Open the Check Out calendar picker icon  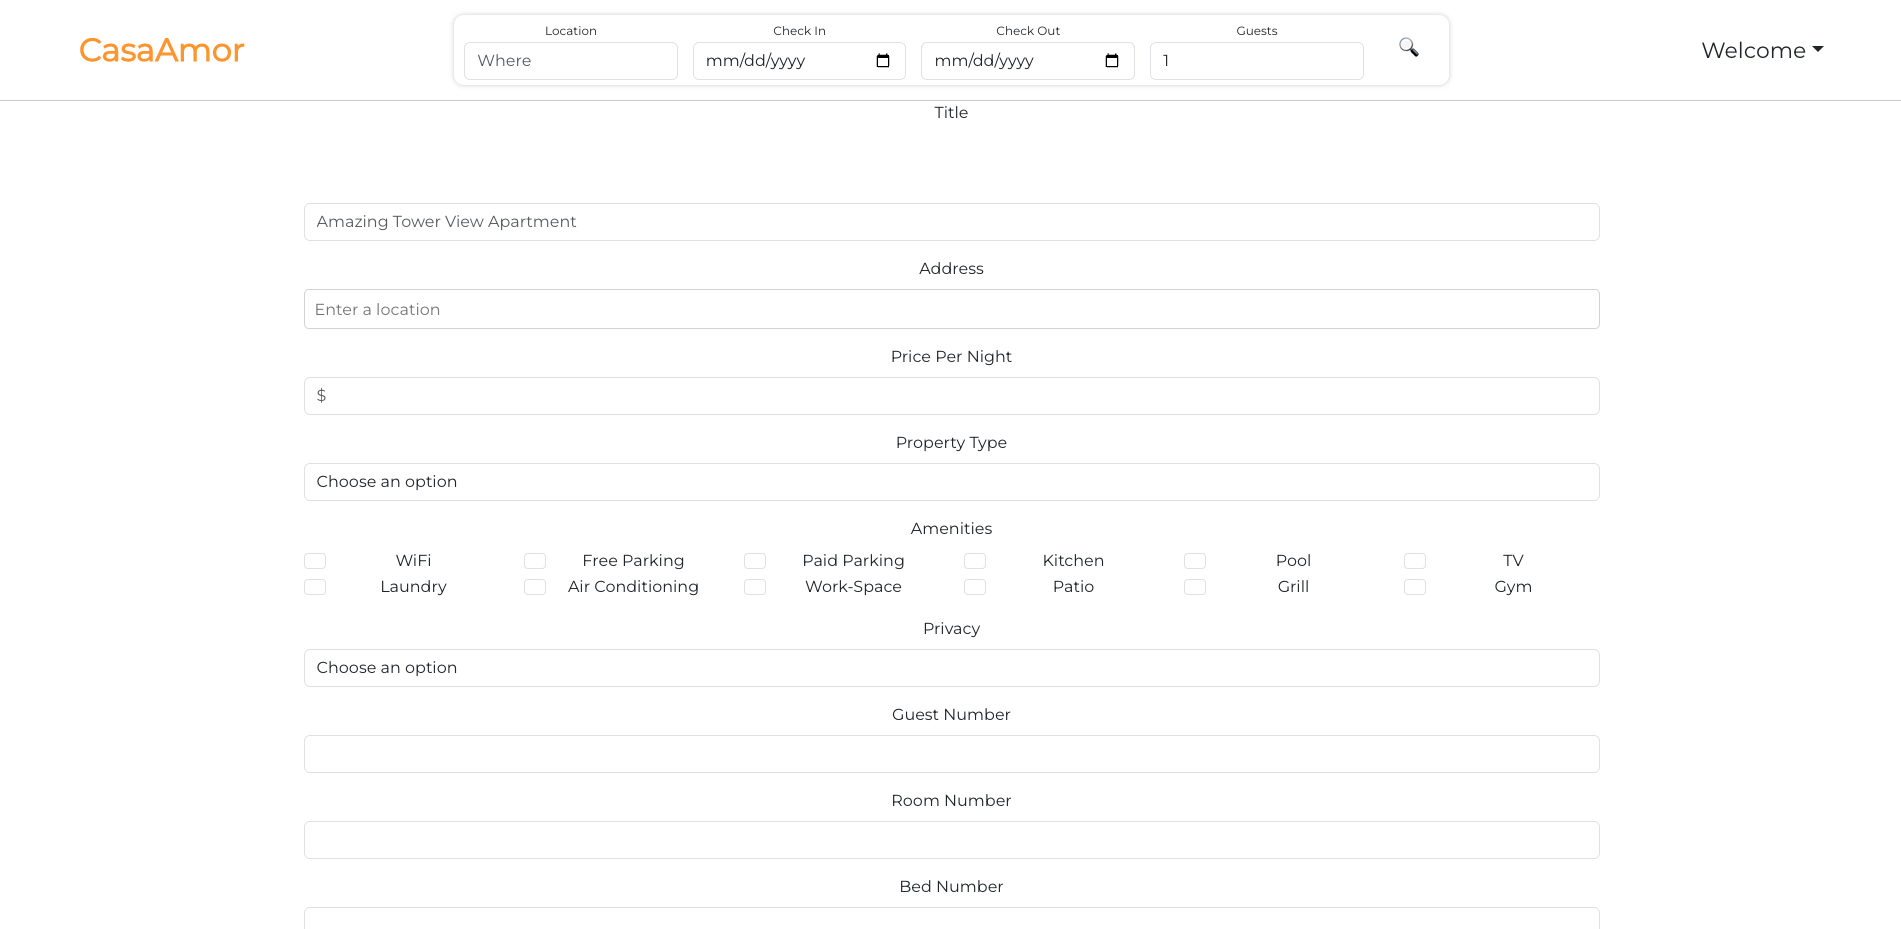[1111, 61]
